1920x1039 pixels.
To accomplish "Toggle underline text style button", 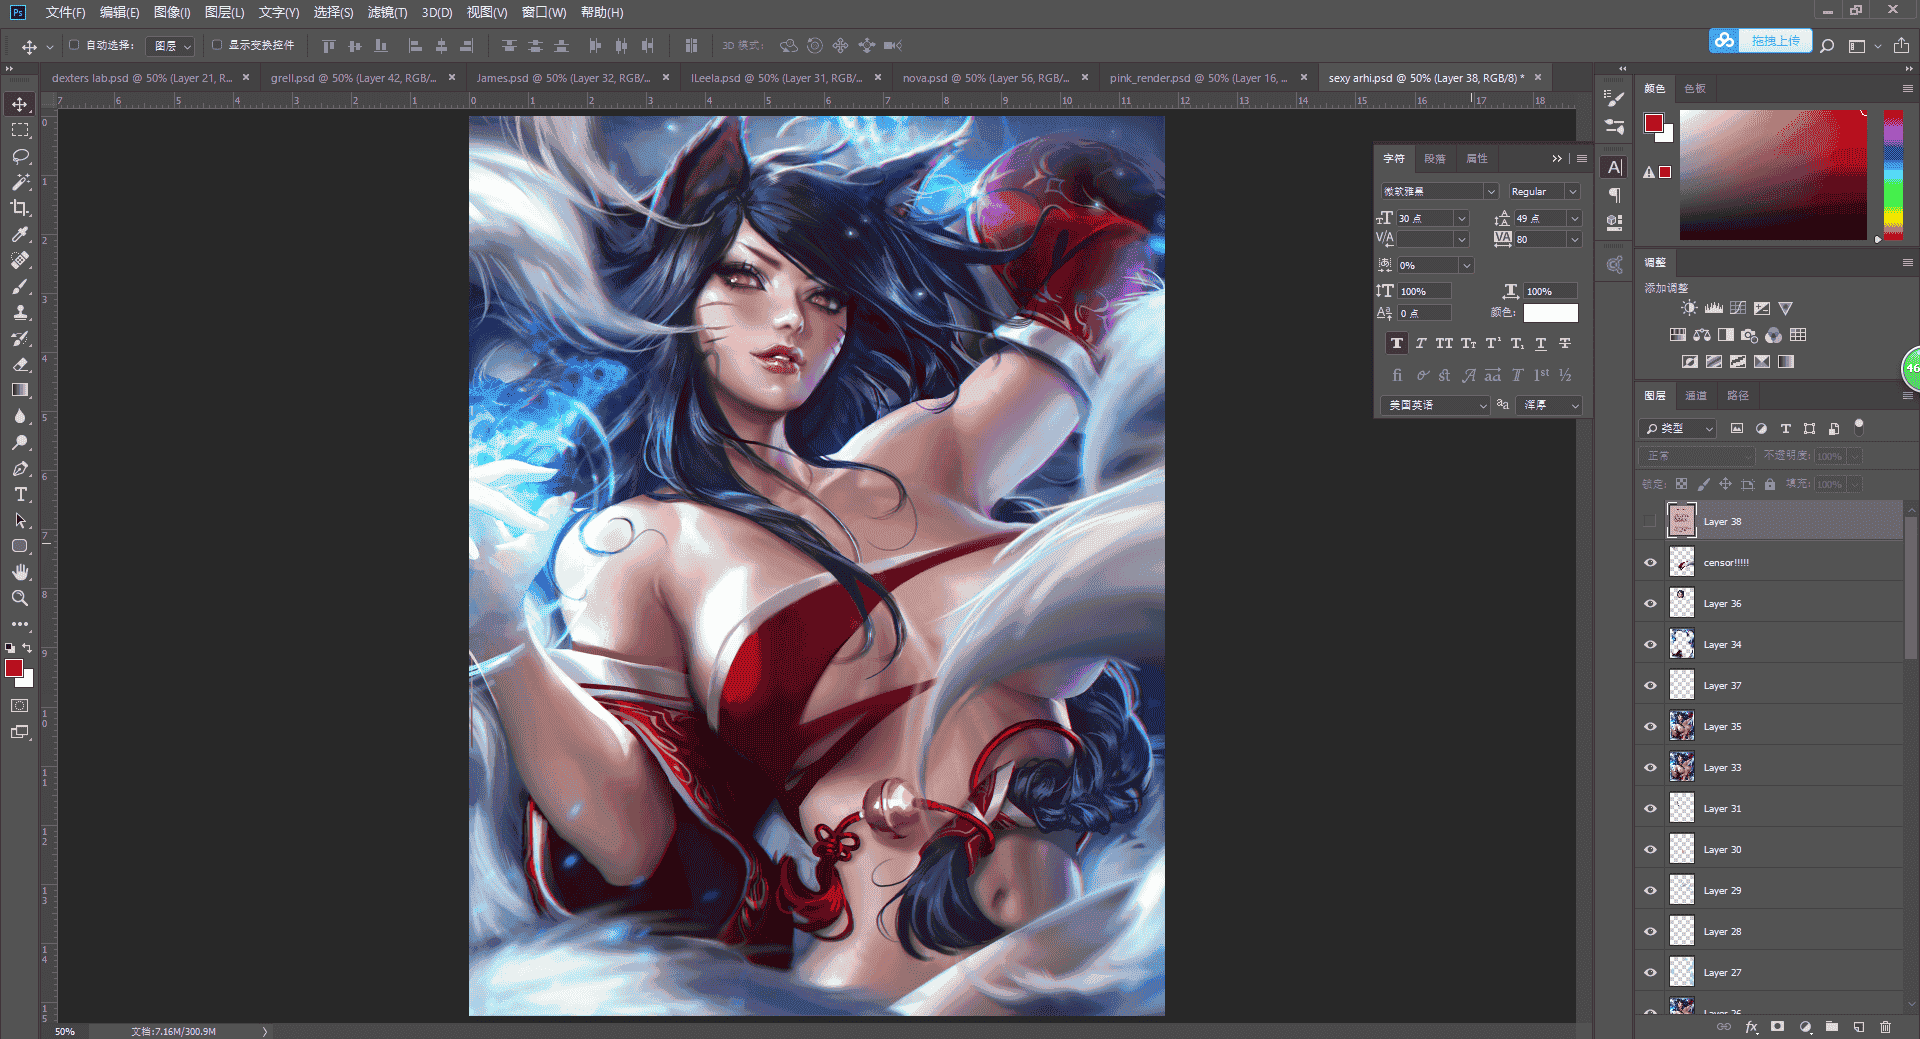I will click(x=1541, y=343).
